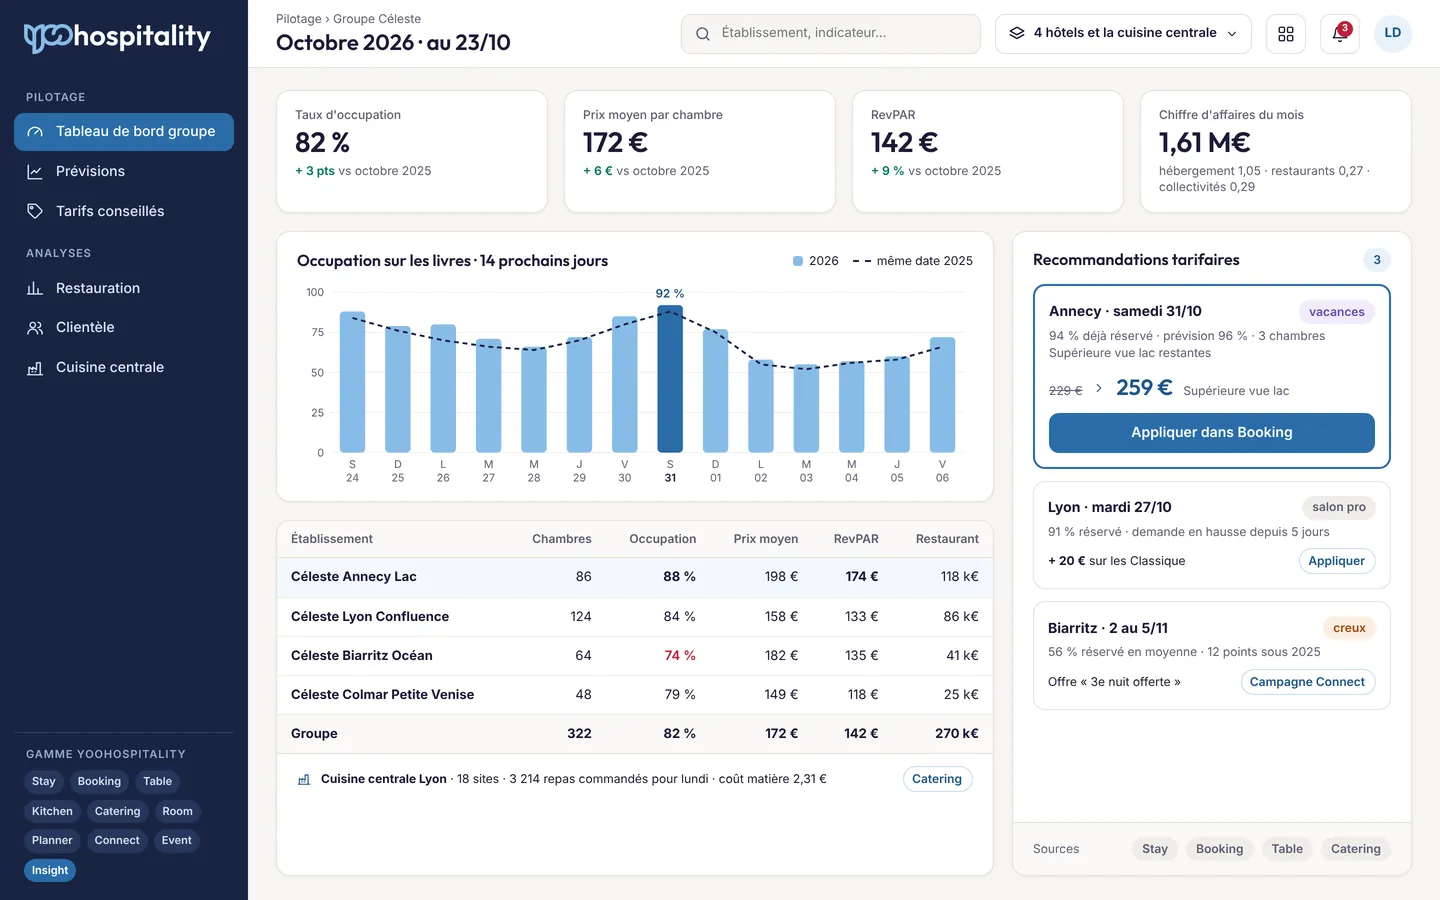
Task: Click the search magnifier icon
Action: pos(703,34)
